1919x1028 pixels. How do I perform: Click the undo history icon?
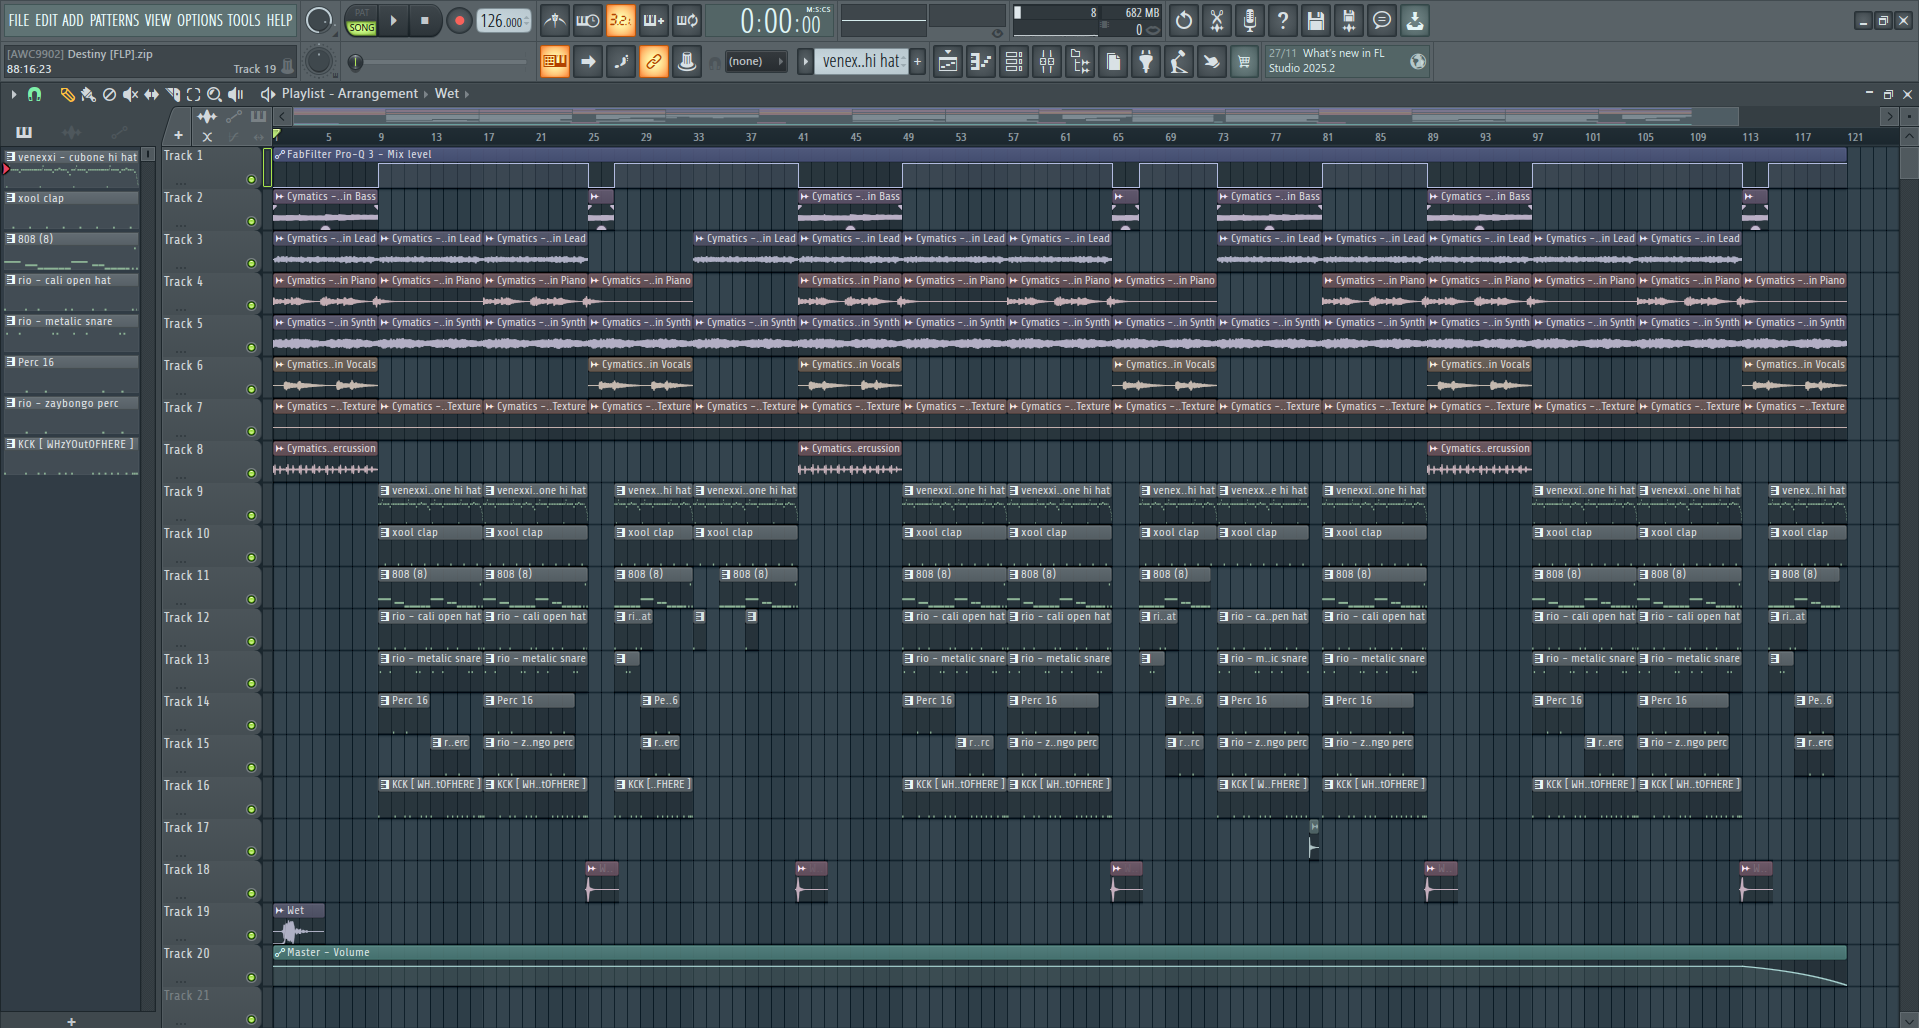pyautogui.click(x=1184, y=20)
